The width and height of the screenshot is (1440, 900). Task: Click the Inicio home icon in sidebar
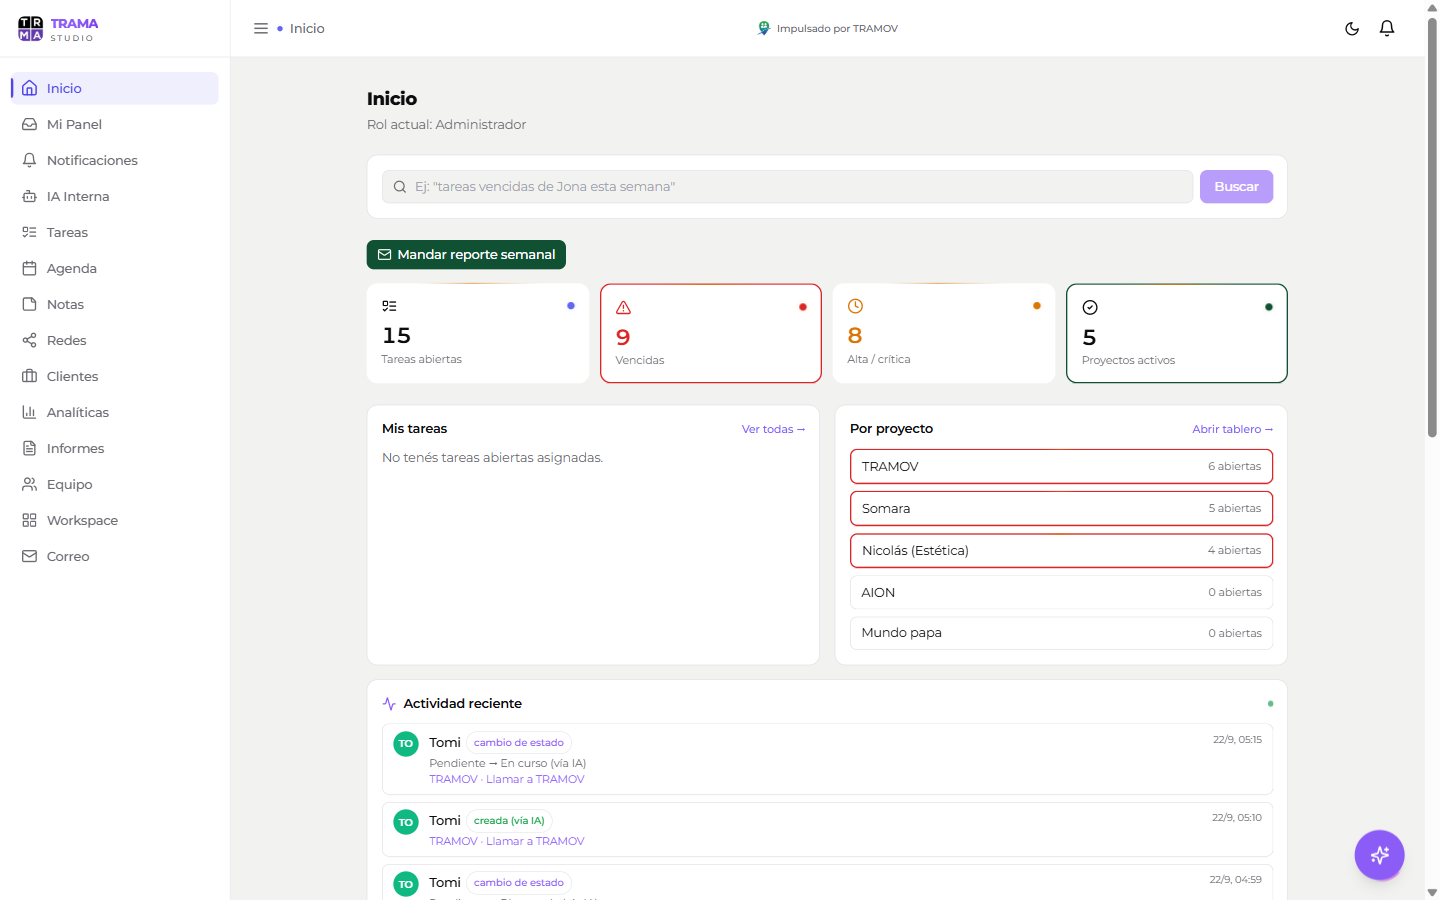click(30, 88)
